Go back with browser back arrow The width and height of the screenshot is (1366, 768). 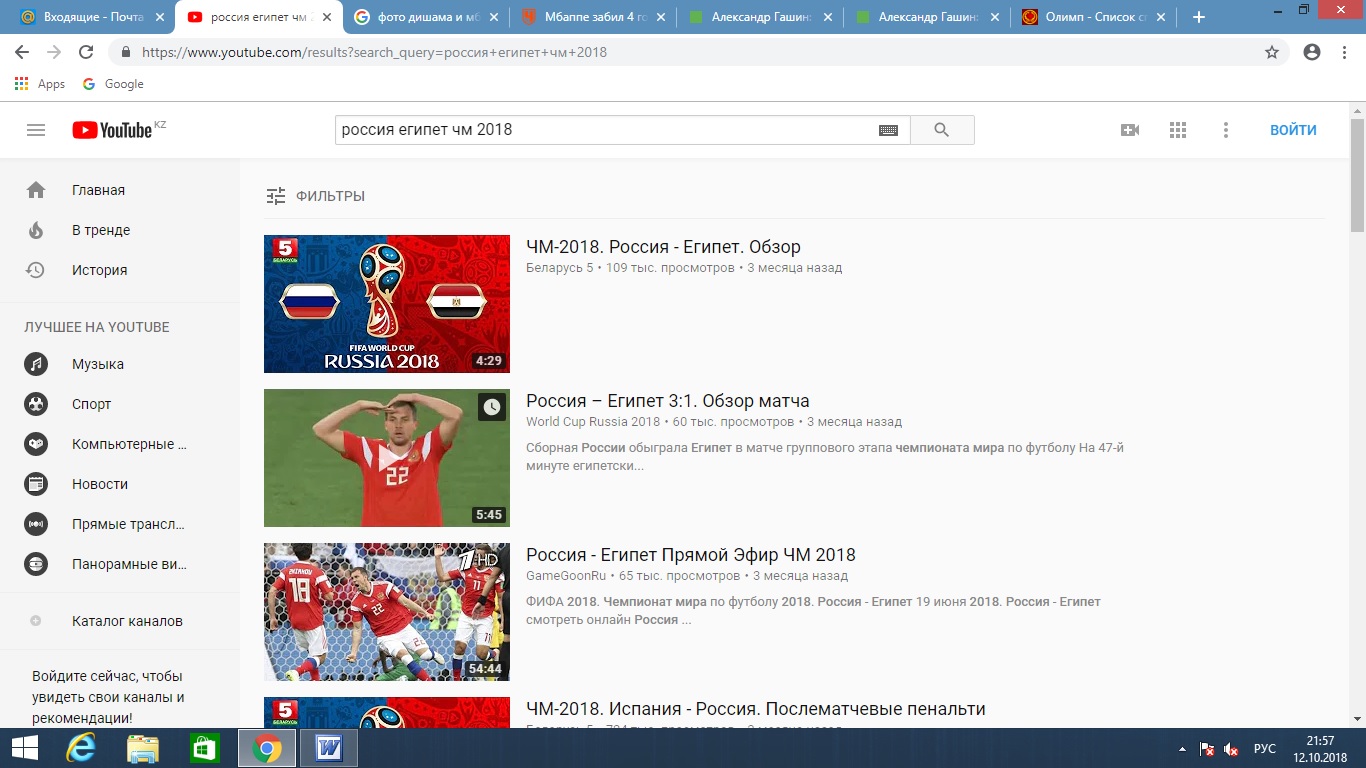(x=22, y=52)
